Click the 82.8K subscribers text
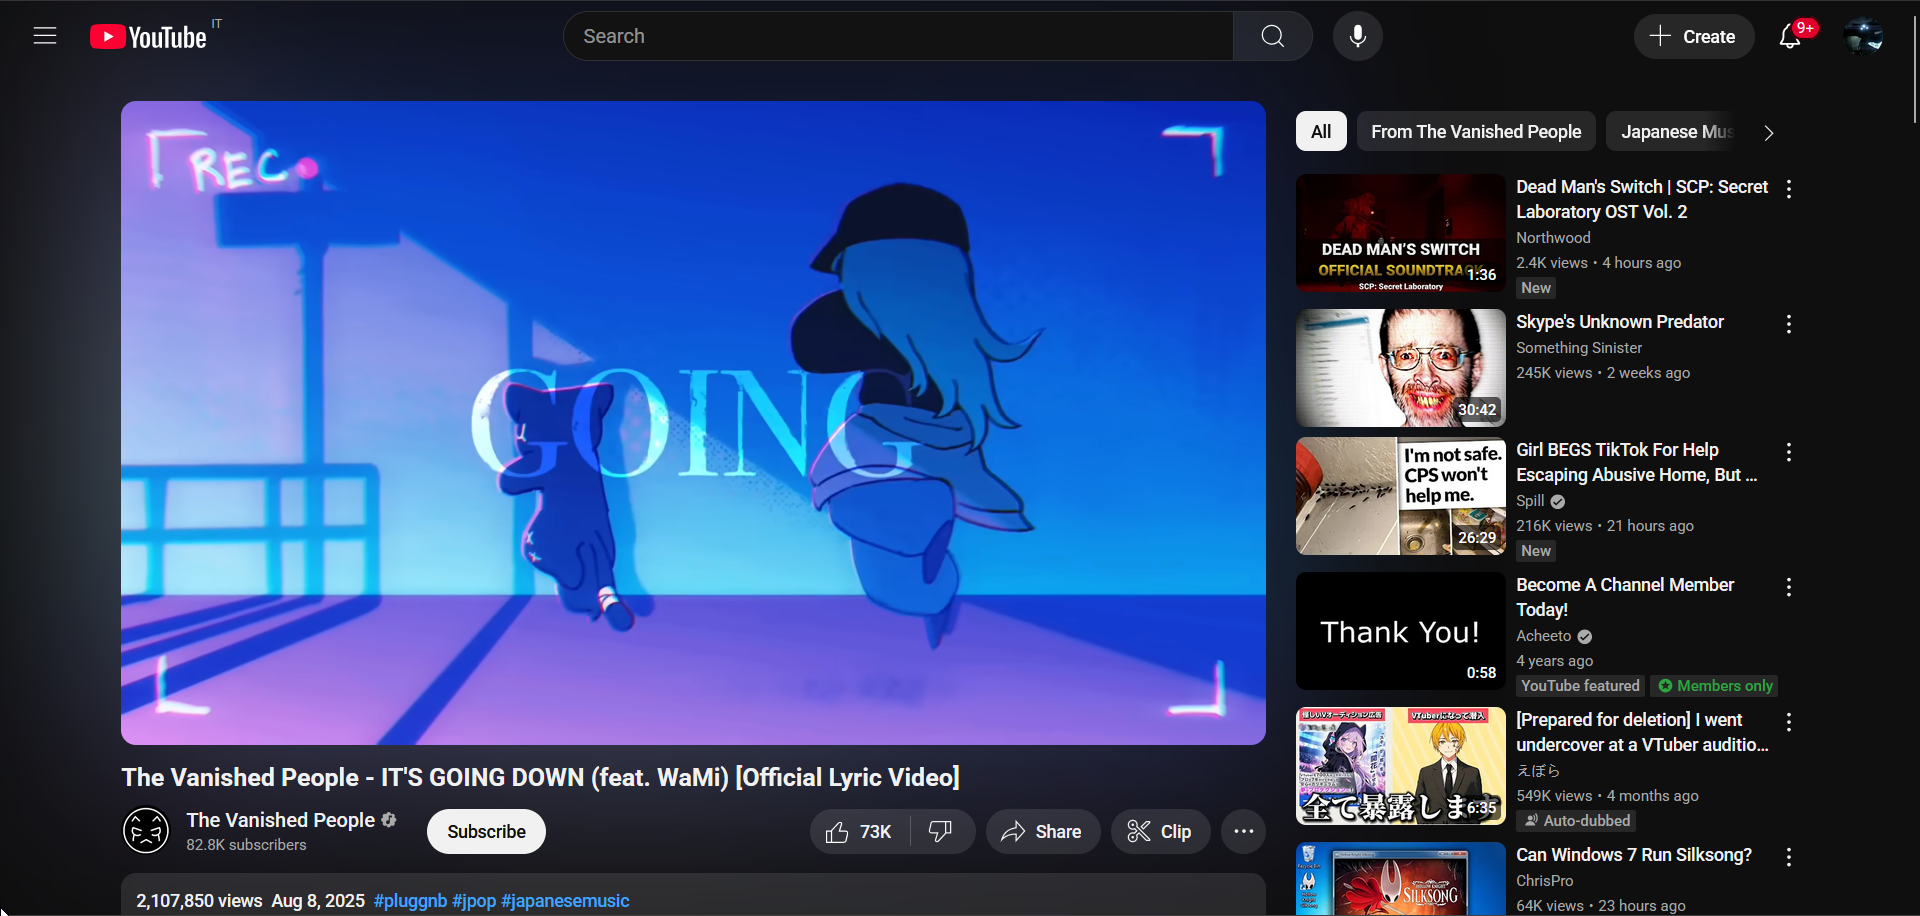The height and width of the screenshot is (916, 1920). 246,845
